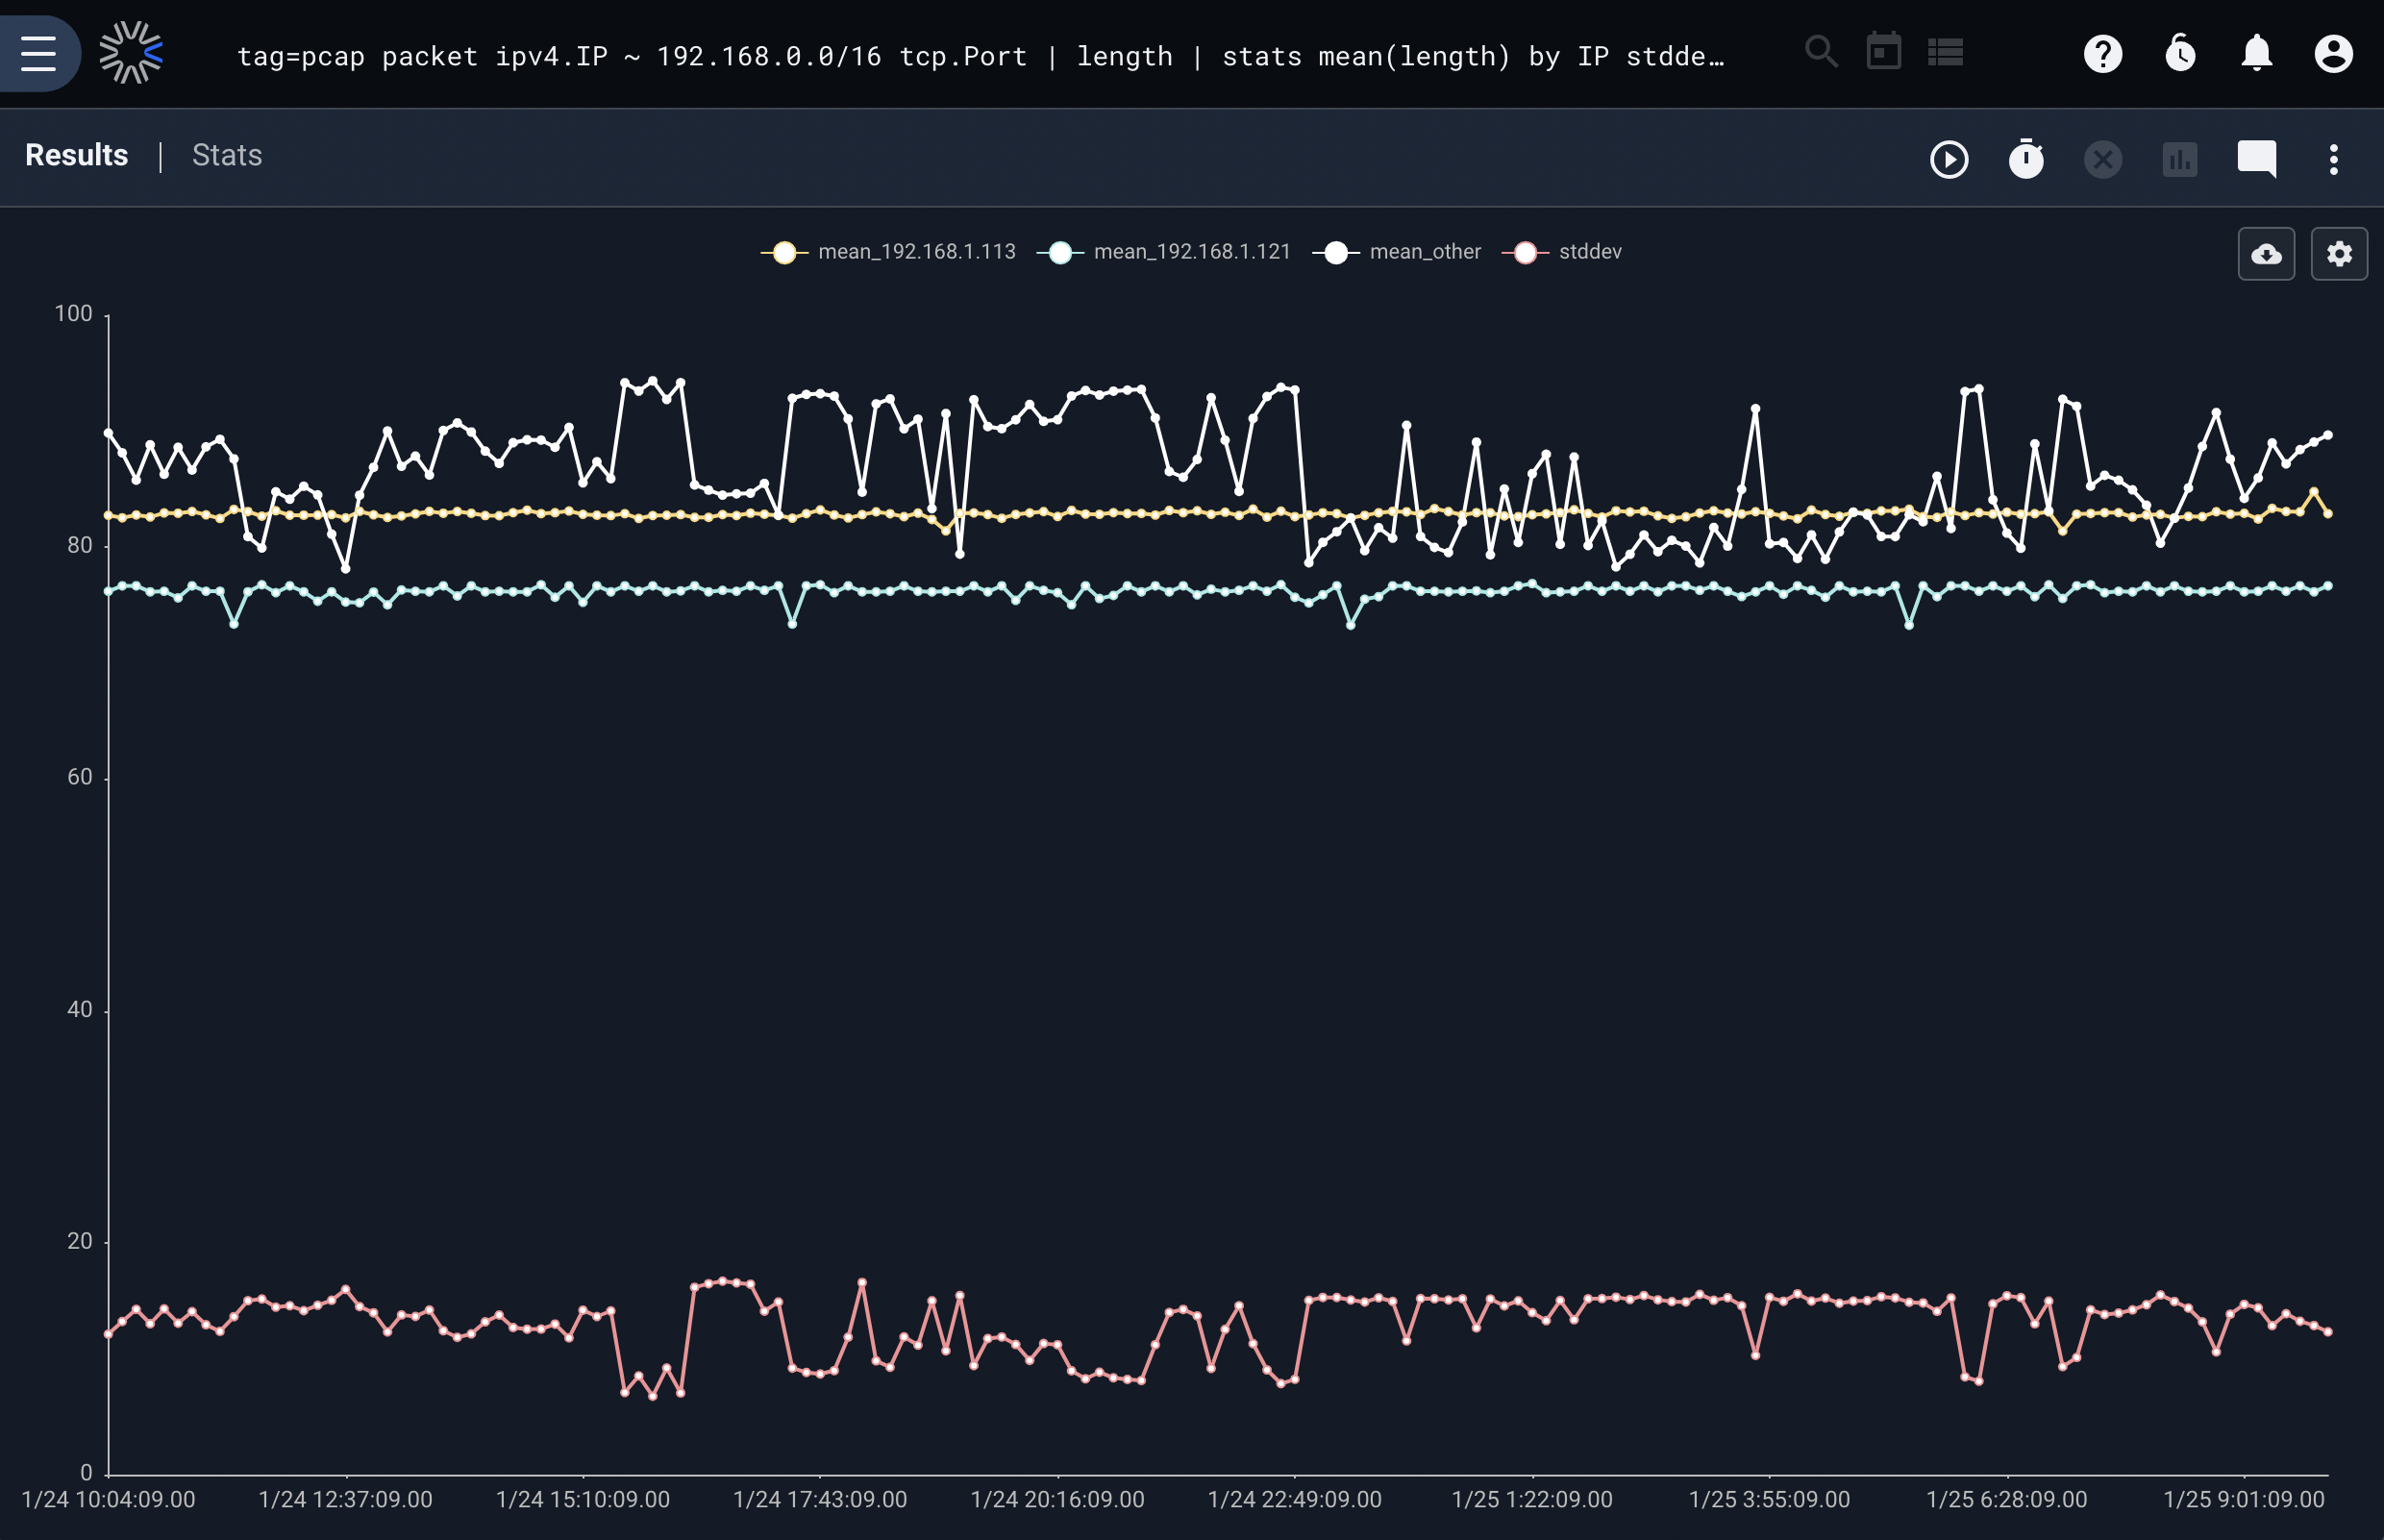Click the 1/24 22:49:09.00 axis label
The height and width of the screenshot is (1540, 2384).
[x=1295, y=1499]
